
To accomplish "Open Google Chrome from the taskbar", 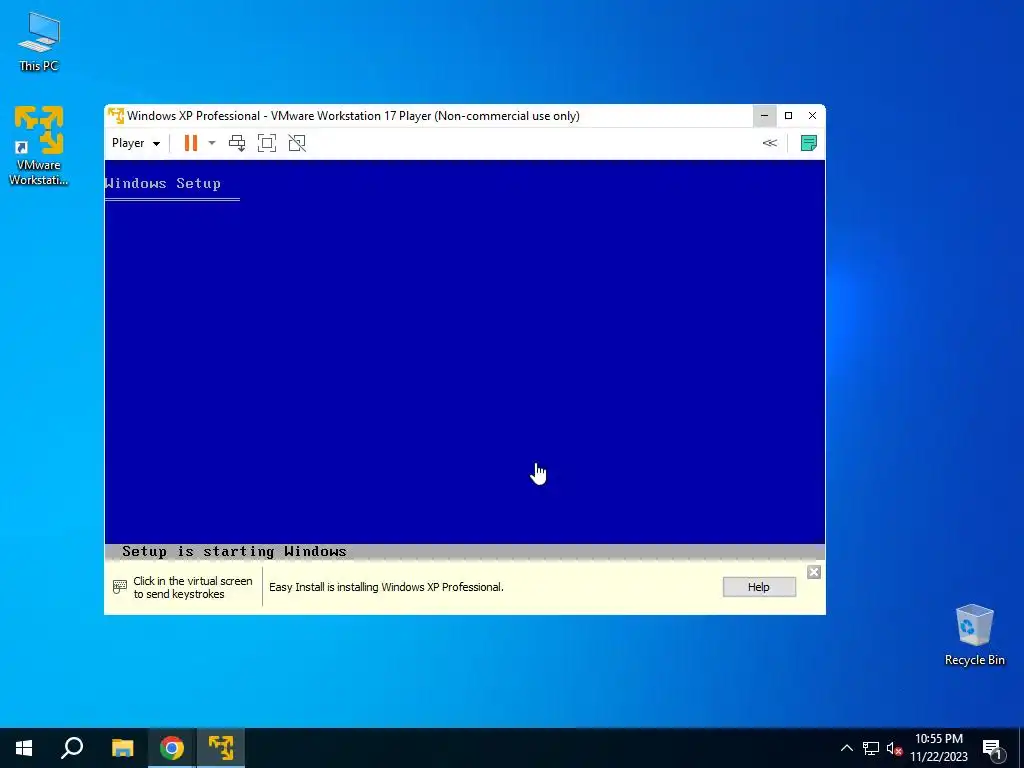I will point(172,748).
